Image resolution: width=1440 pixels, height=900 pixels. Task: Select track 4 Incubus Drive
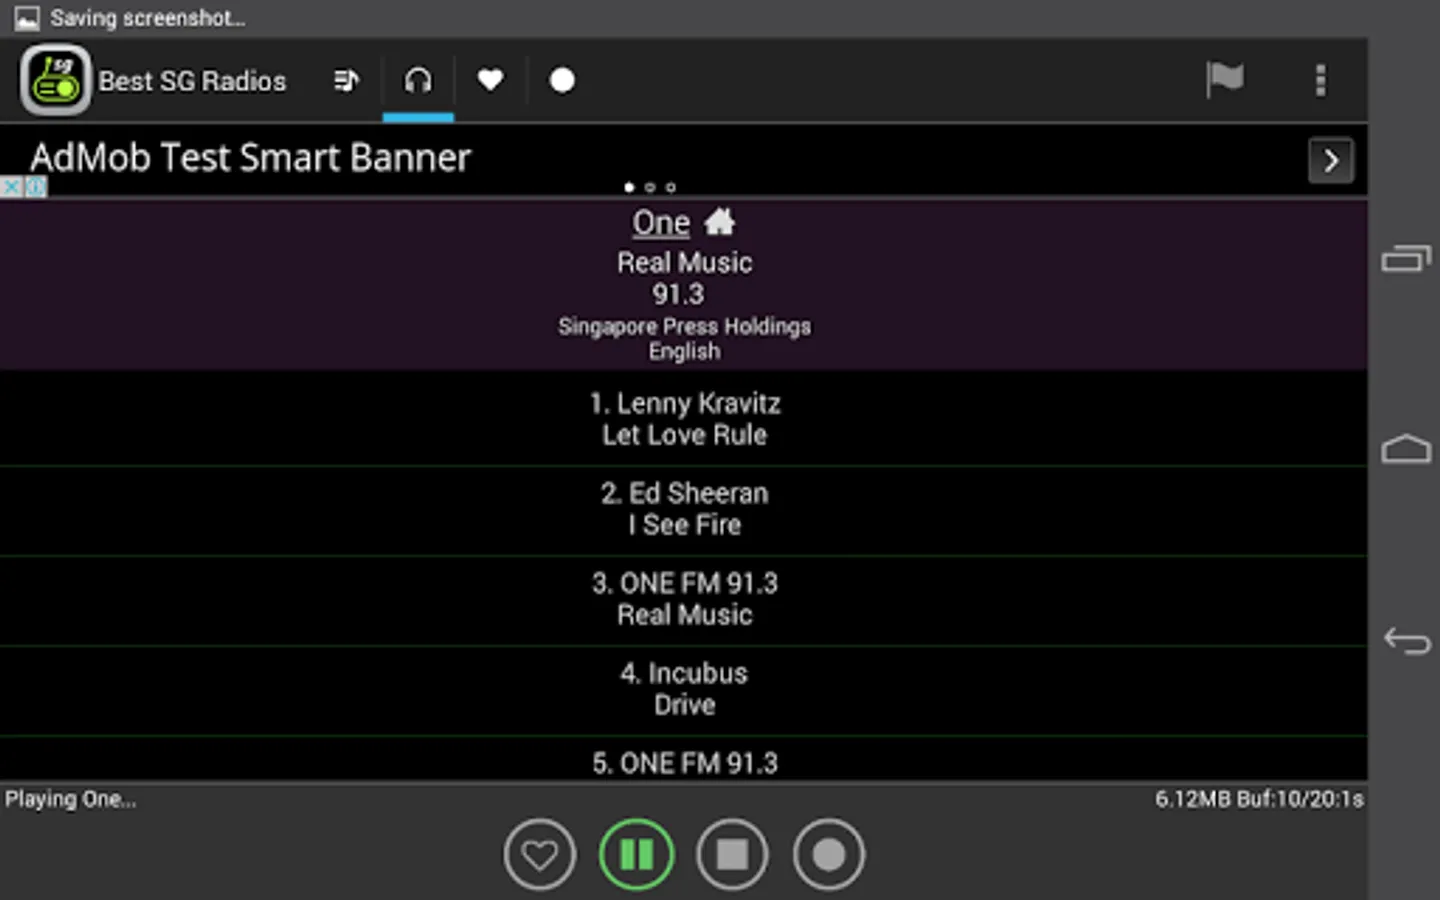coord(684,689)
